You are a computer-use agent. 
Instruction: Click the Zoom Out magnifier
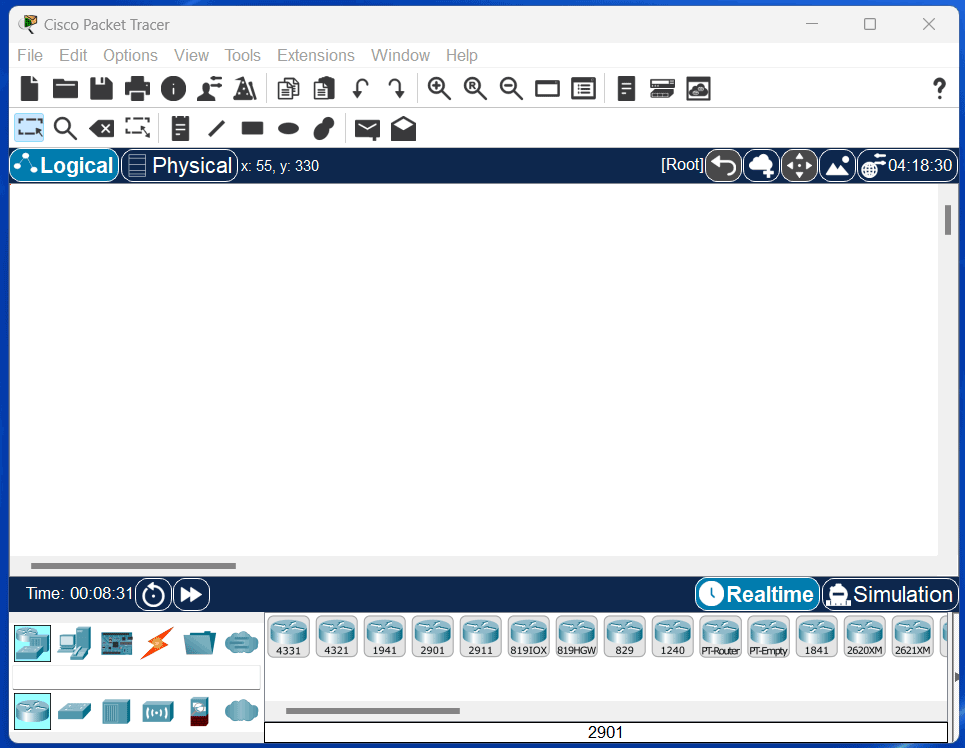pyautogui.click(x=511, y=89)
